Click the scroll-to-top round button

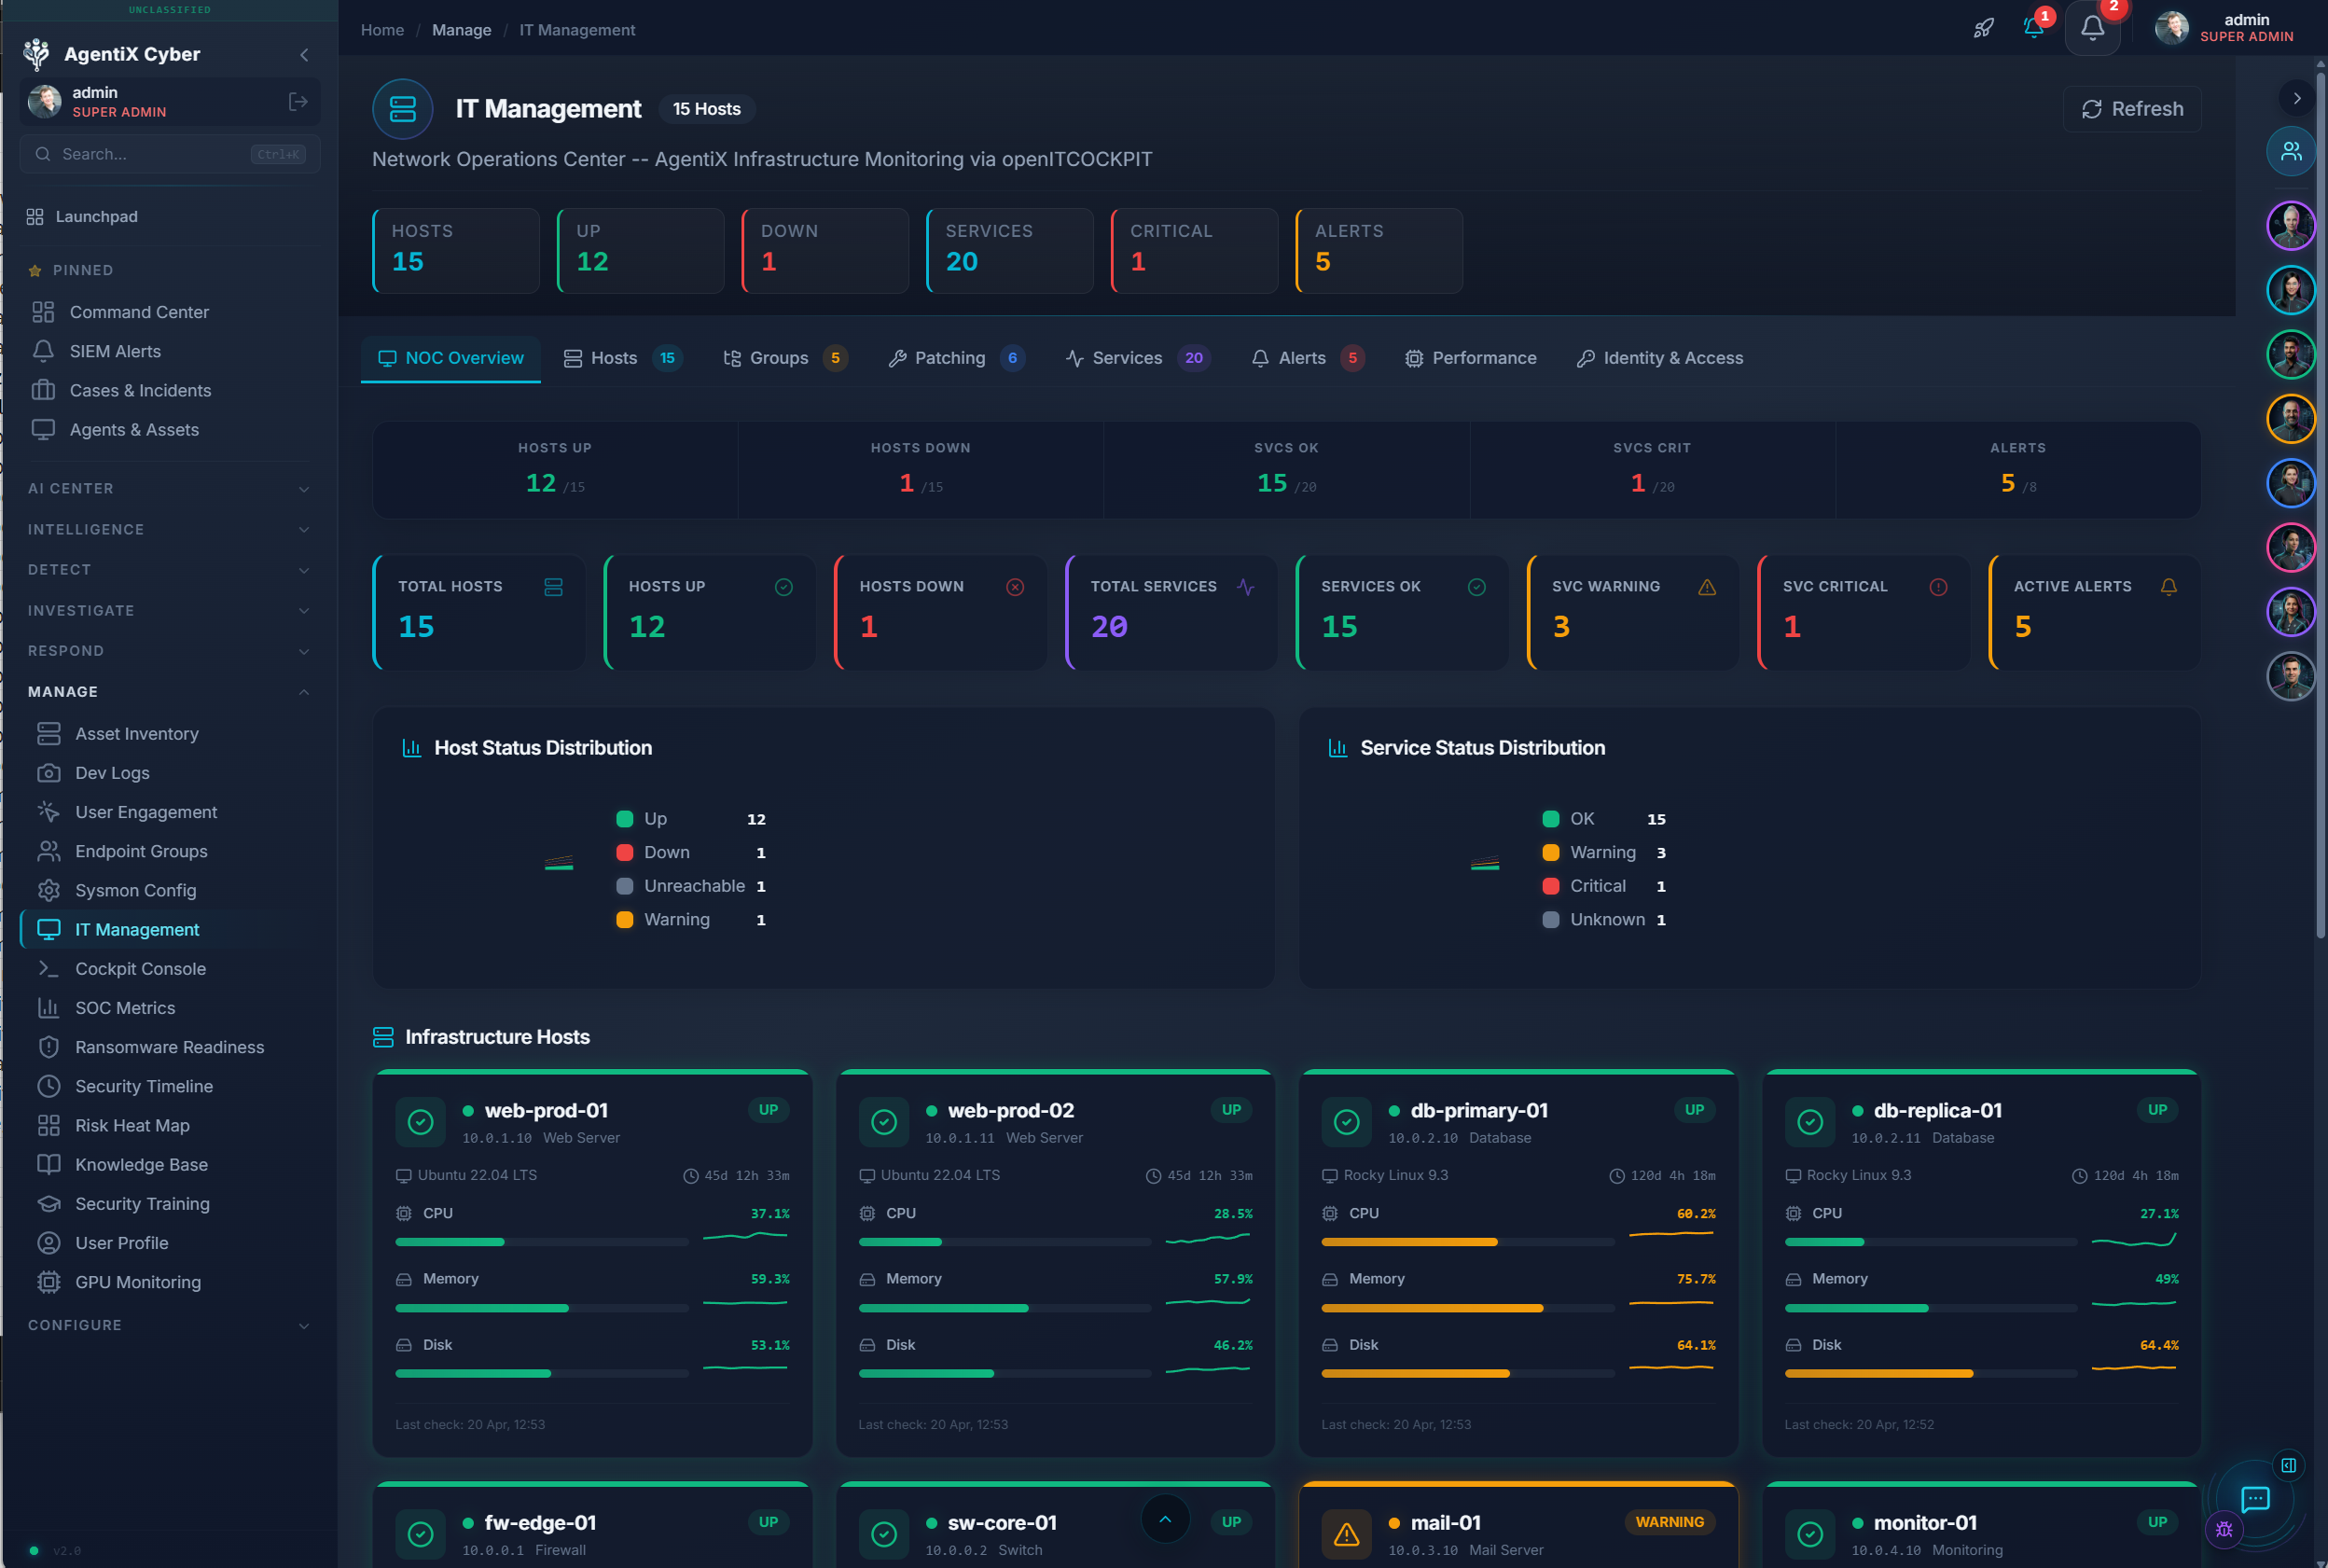(x=1165, y=1519)
